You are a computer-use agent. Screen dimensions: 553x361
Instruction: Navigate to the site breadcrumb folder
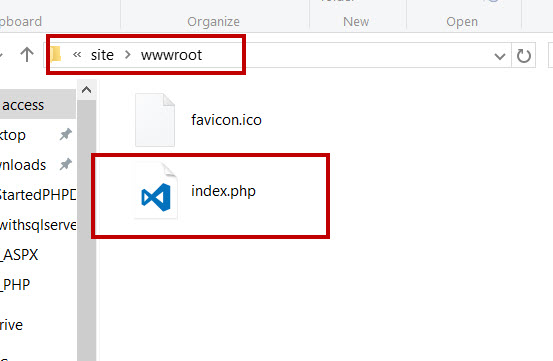102,55
